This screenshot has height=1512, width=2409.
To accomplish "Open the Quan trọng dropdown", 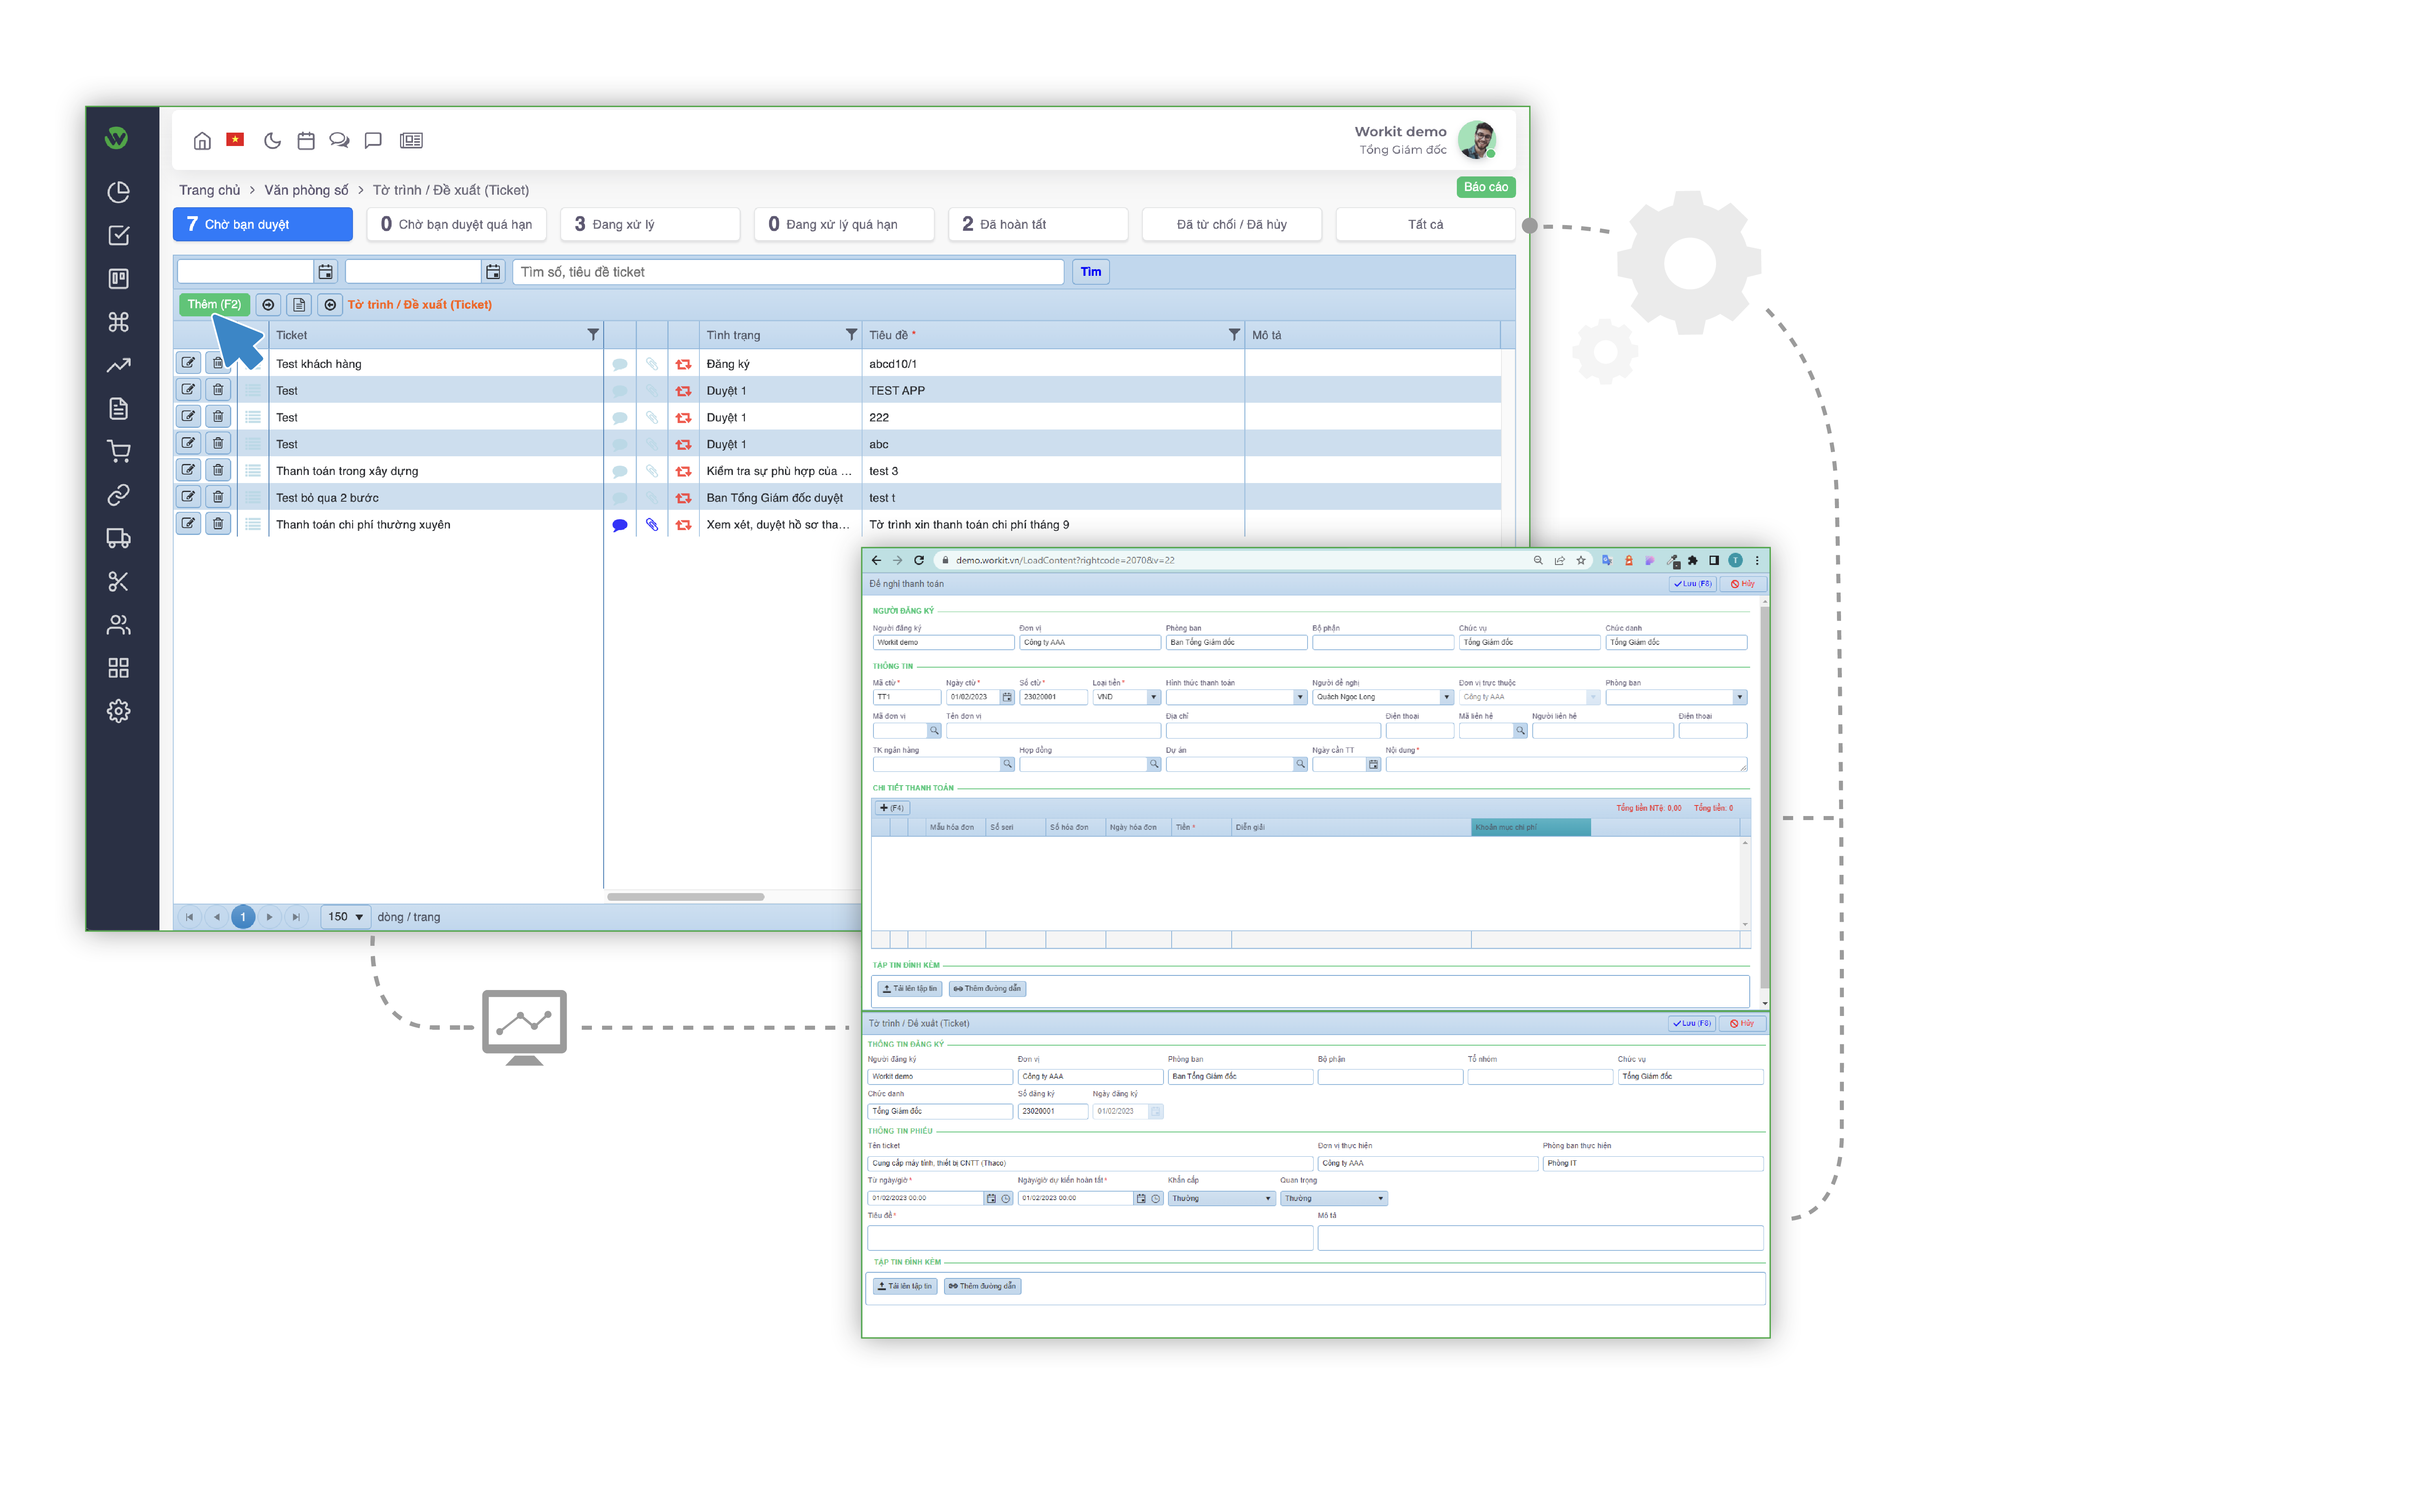I will (x=1334, y=1198).
